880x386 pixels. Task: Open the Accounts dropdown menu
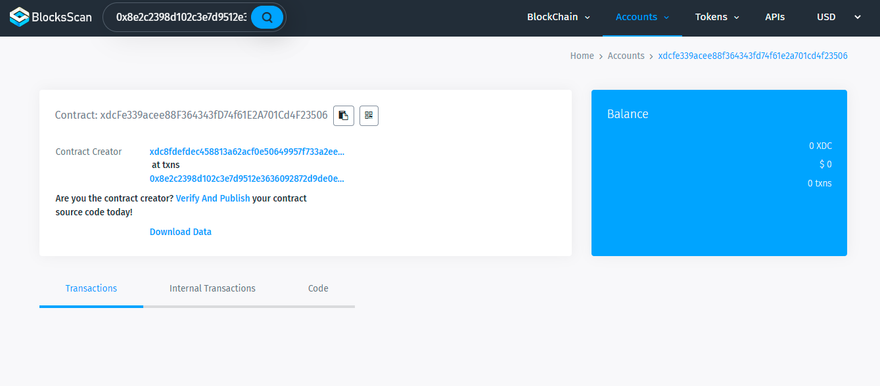(x=643, y=17)
